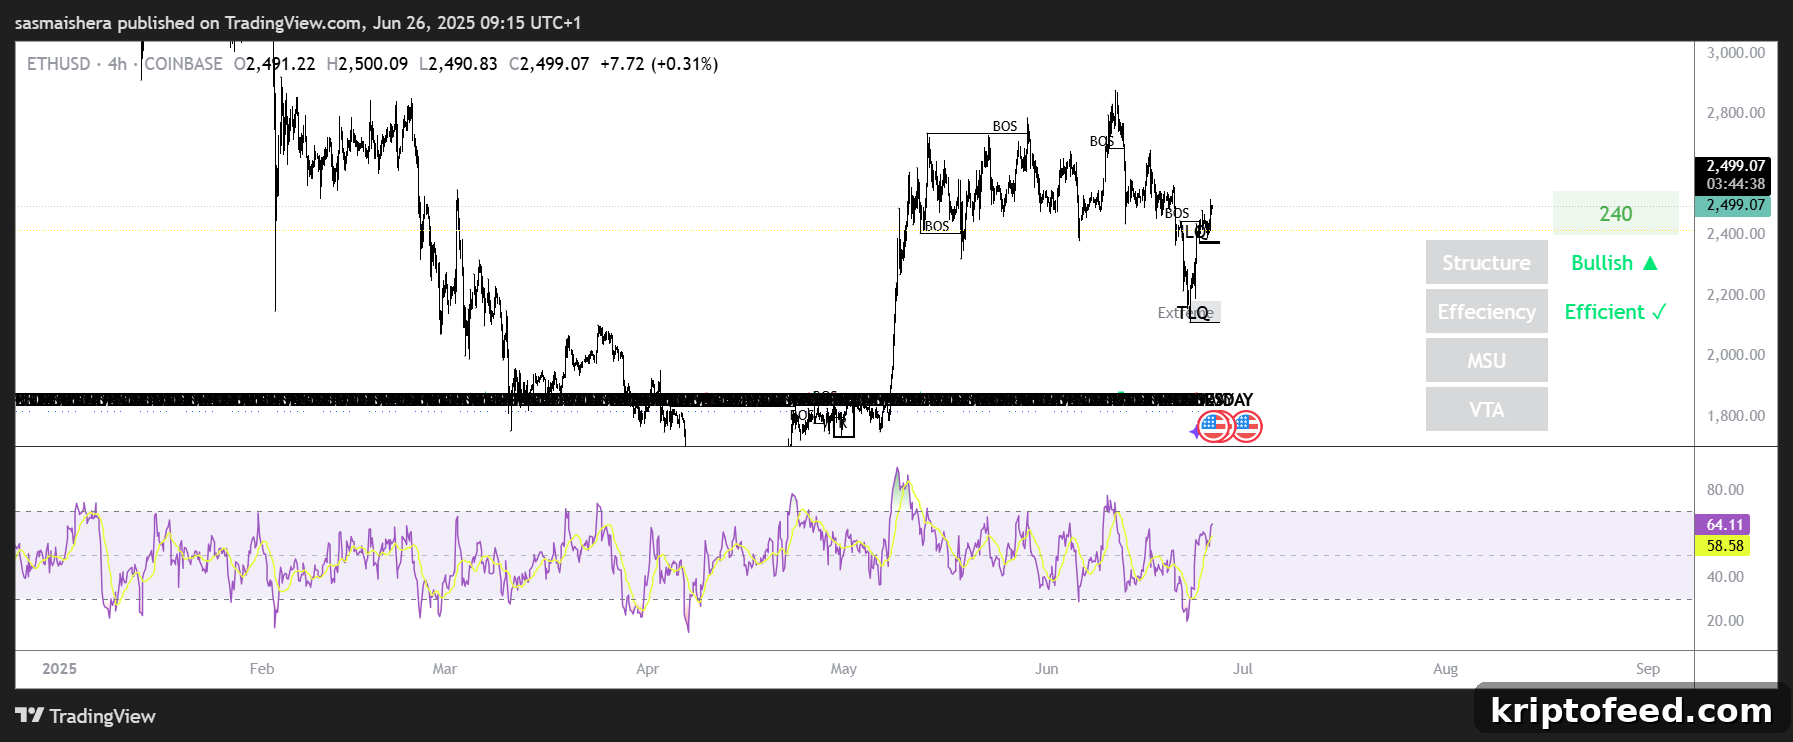Click the ExtTLQ label below the June low

click(1188, 313)
